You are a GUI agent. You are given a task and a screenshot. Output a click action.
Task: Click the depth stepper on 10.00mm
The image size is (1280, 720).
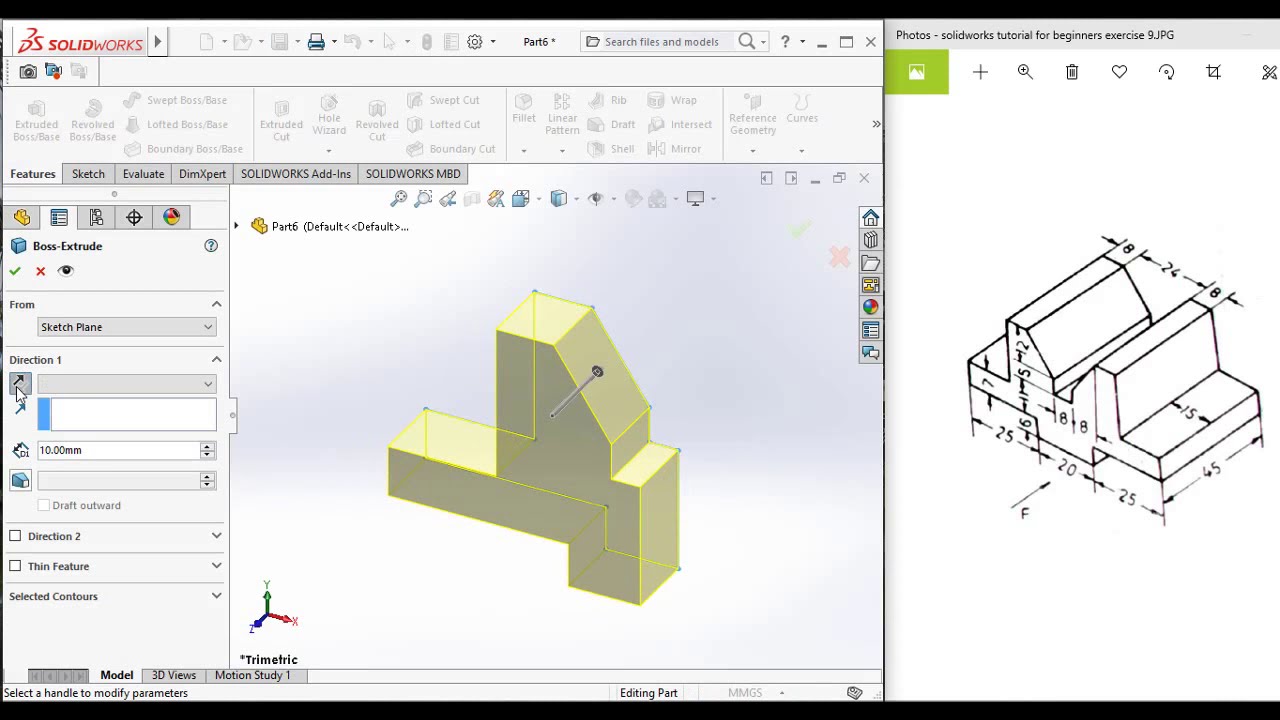[x=207, y=451]
